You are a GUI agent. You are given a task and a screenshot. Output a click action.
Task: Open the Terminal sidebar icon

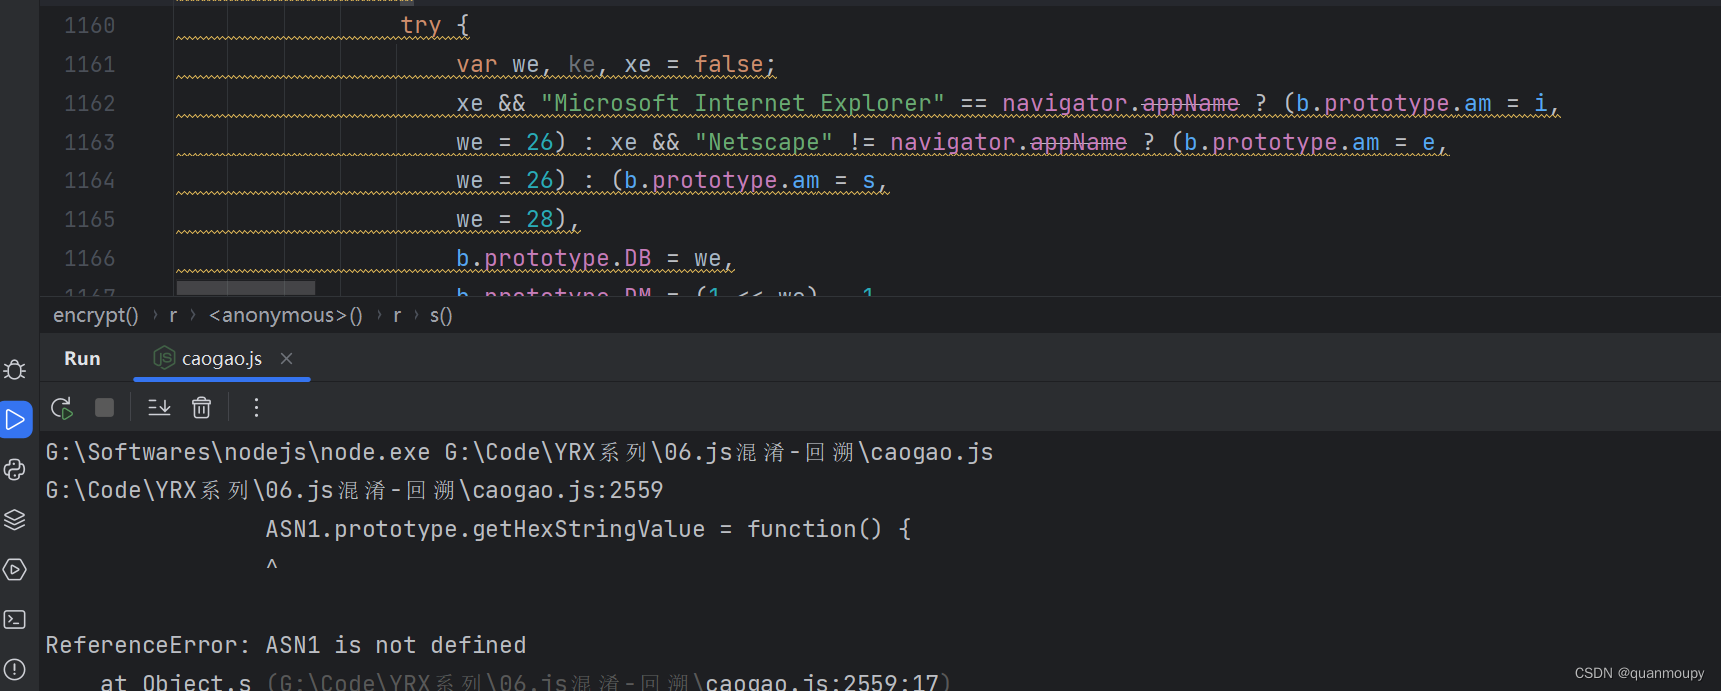pyautogui.click(x=15, y=619)
